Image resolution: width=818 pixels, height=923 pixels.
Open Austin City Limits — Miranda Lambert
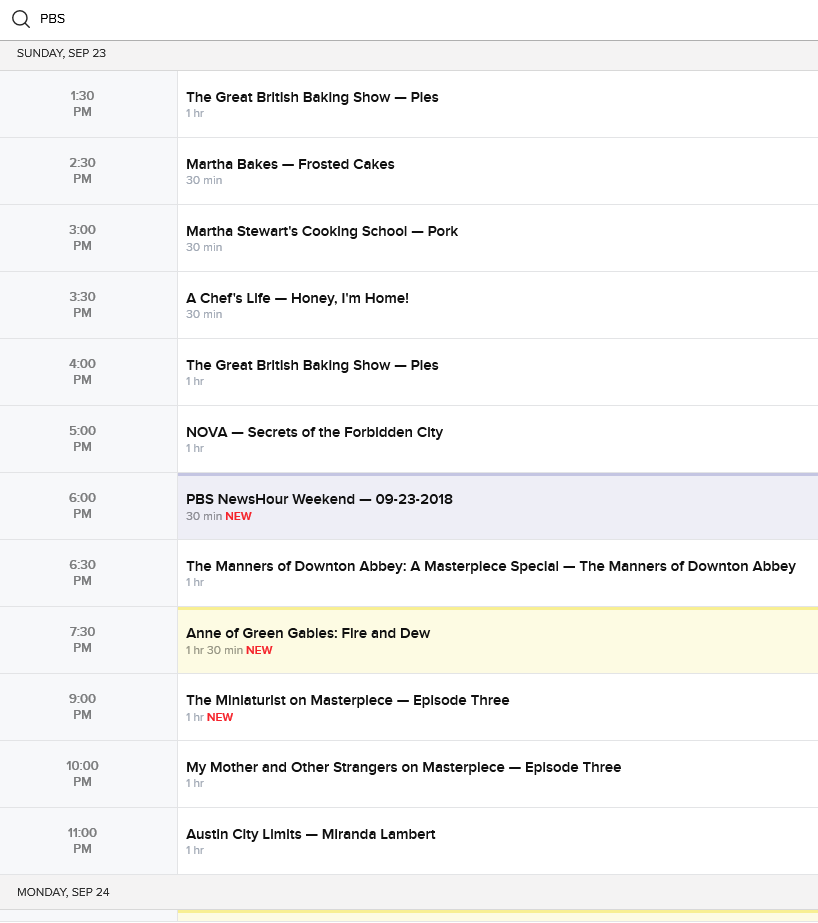click(310, 835)
